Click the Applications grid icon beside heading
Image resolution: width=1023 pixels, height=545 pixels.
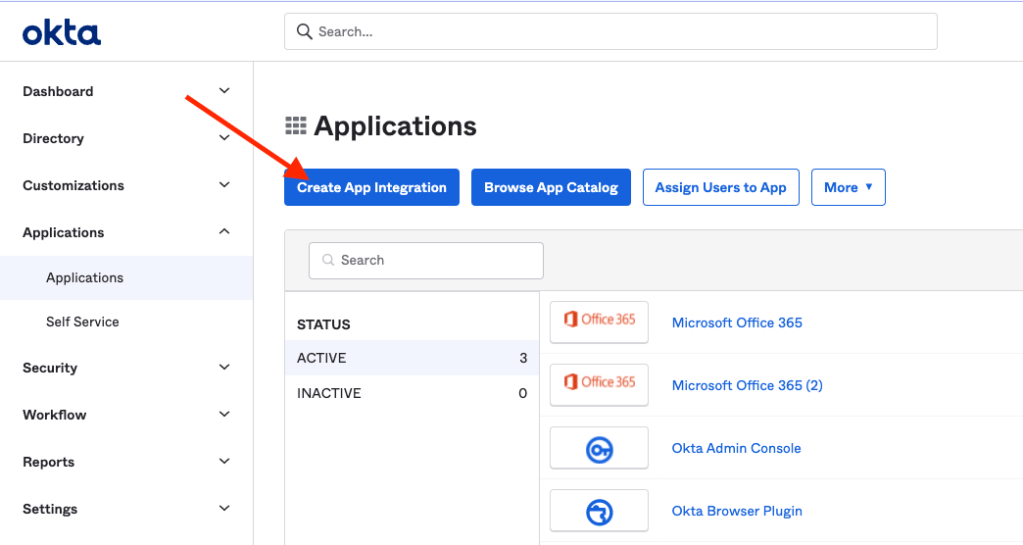(x=296, y=126)
